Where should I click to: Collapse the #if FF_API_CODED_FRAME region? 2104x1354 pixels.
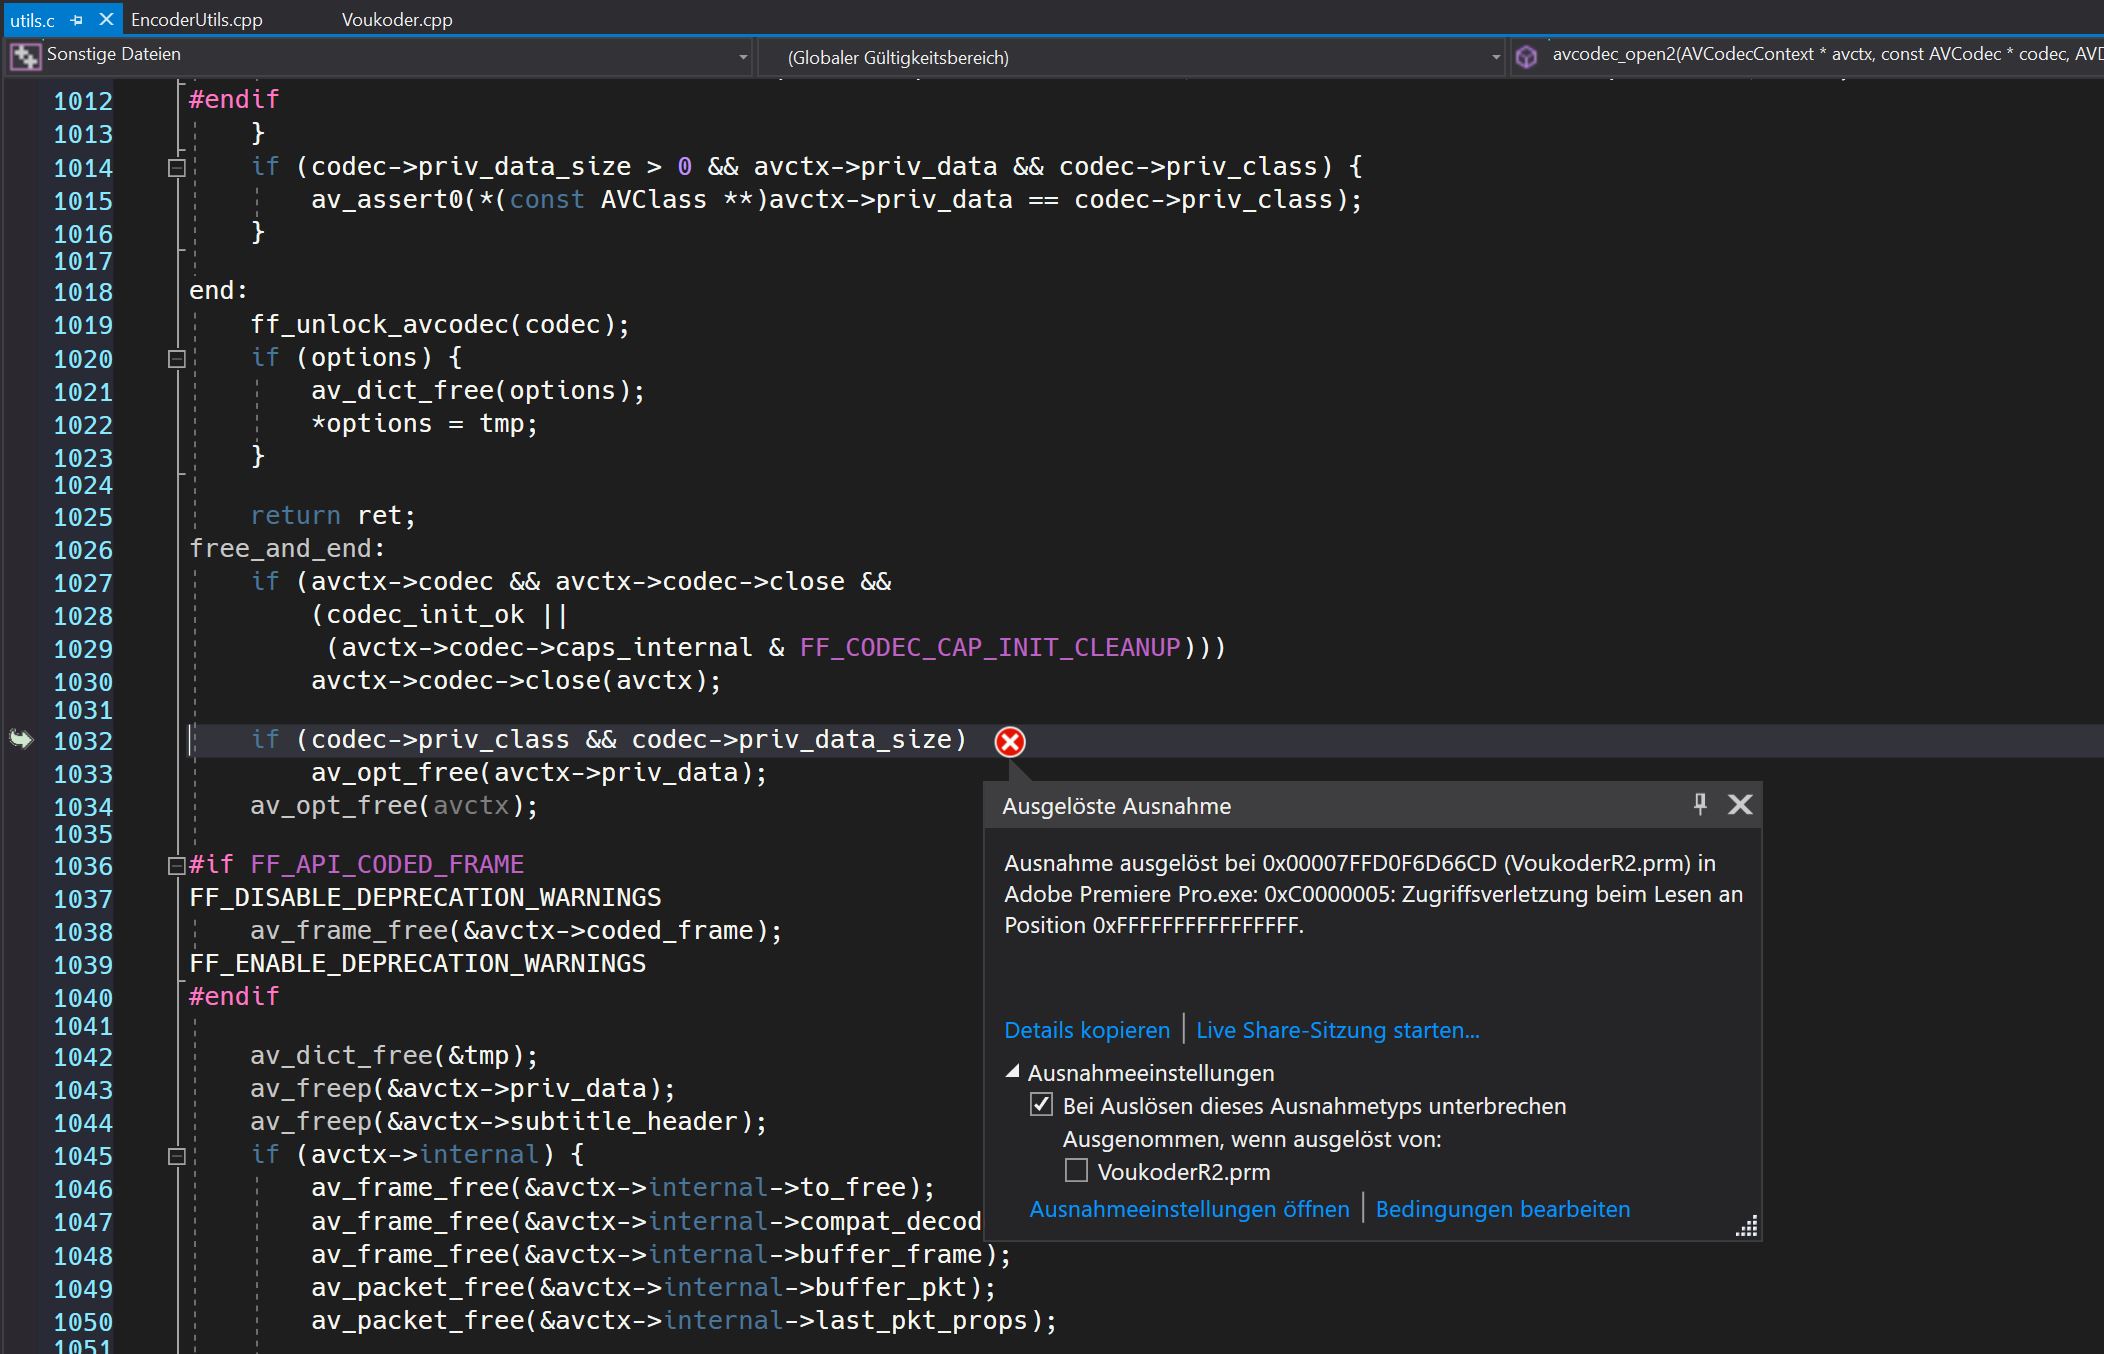177,865
